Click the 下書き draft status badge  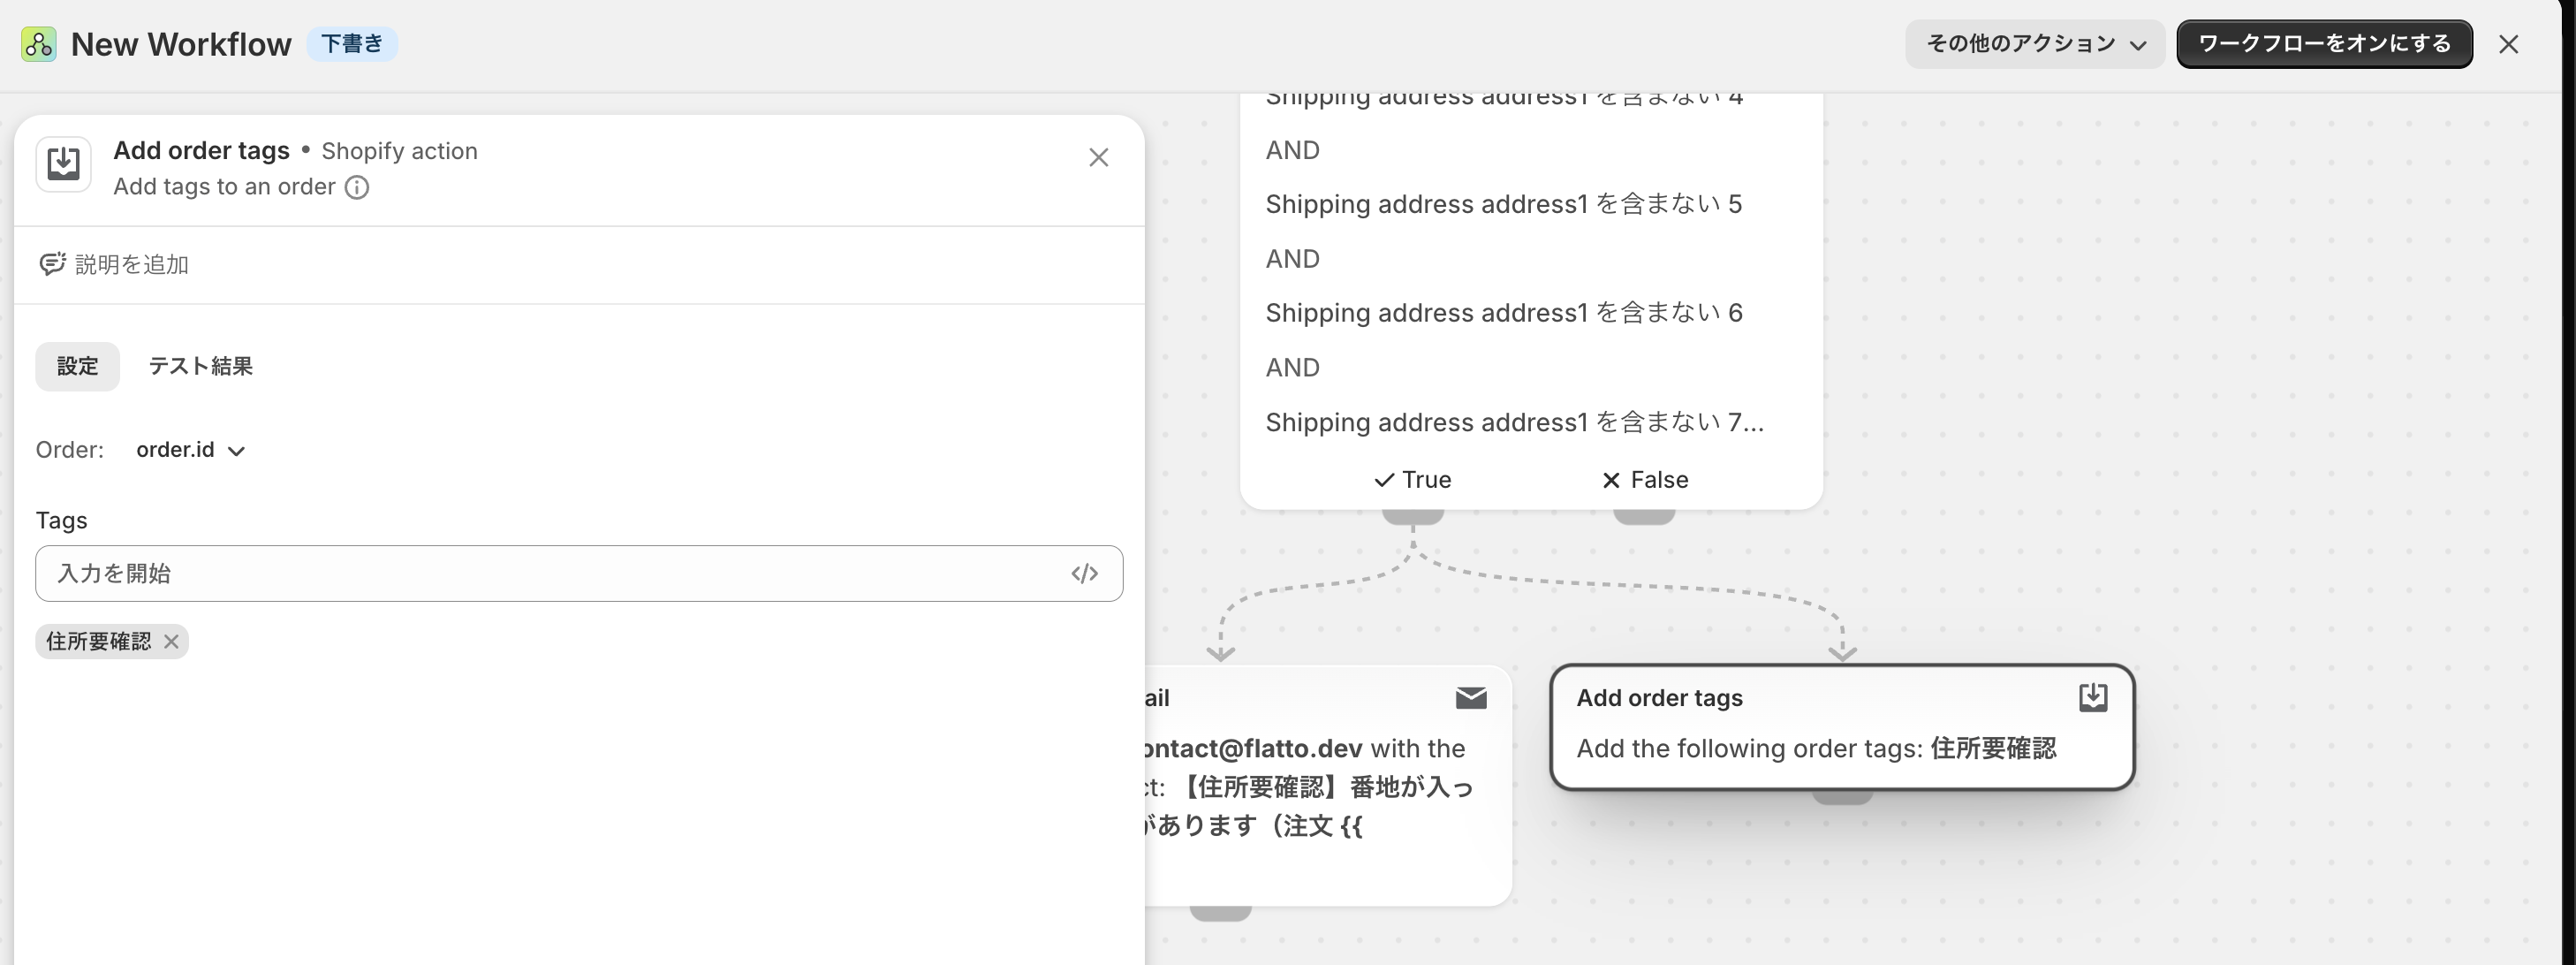click(352, 44)
